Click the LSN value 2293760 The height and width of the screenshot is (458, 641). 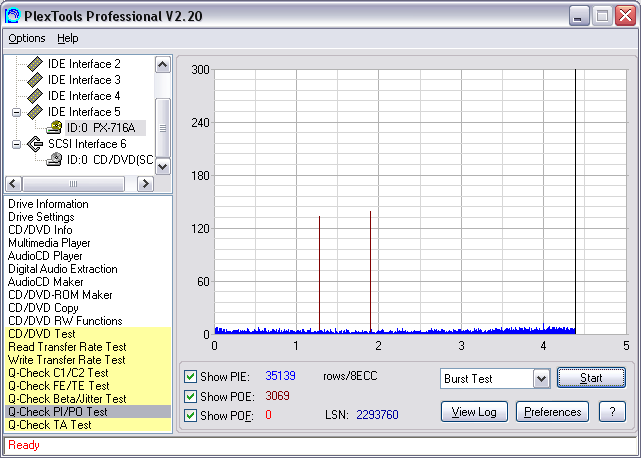[x=377, y=415]
